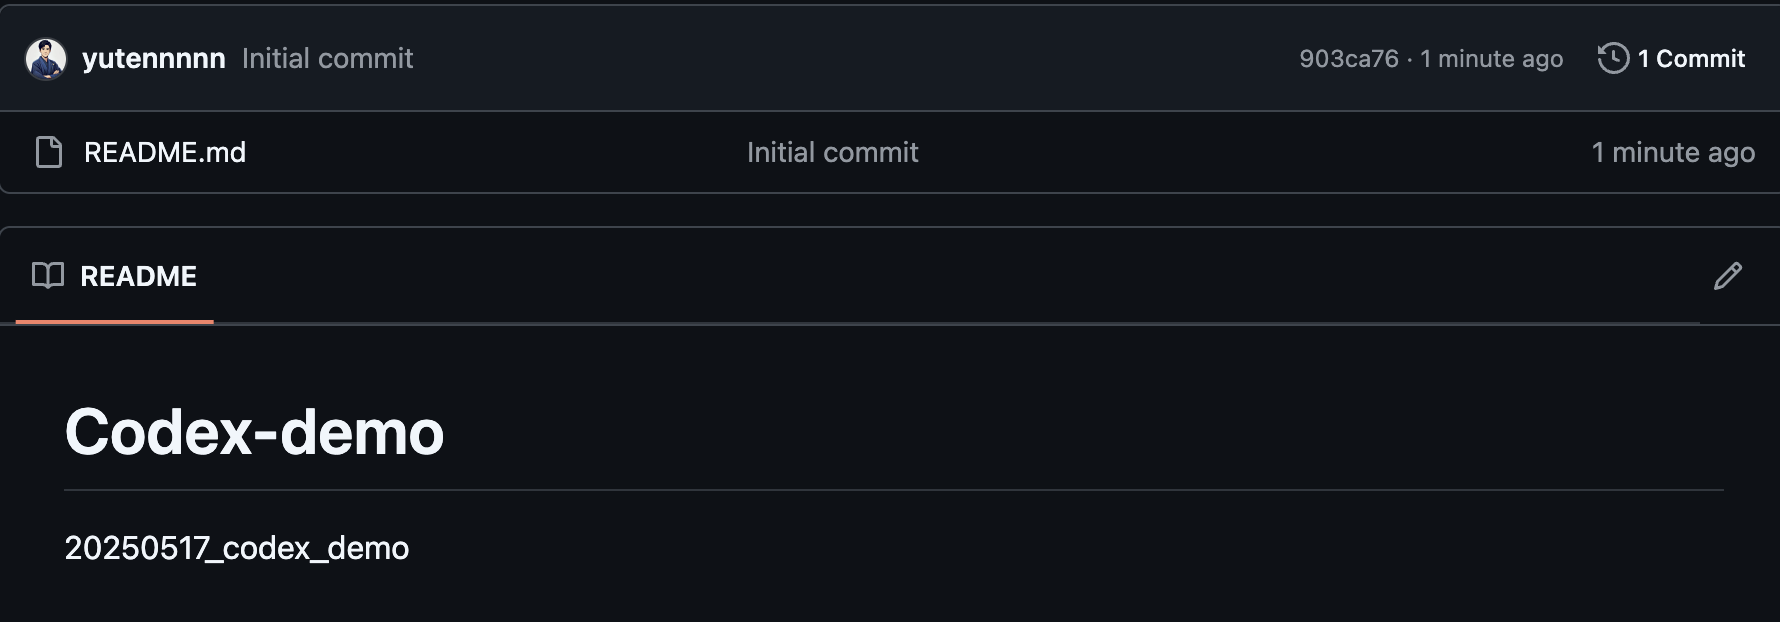The image size is (1780, 622).
Task: Open the latest commit message beside yutennnnn
Action: (x=327, y=59)
